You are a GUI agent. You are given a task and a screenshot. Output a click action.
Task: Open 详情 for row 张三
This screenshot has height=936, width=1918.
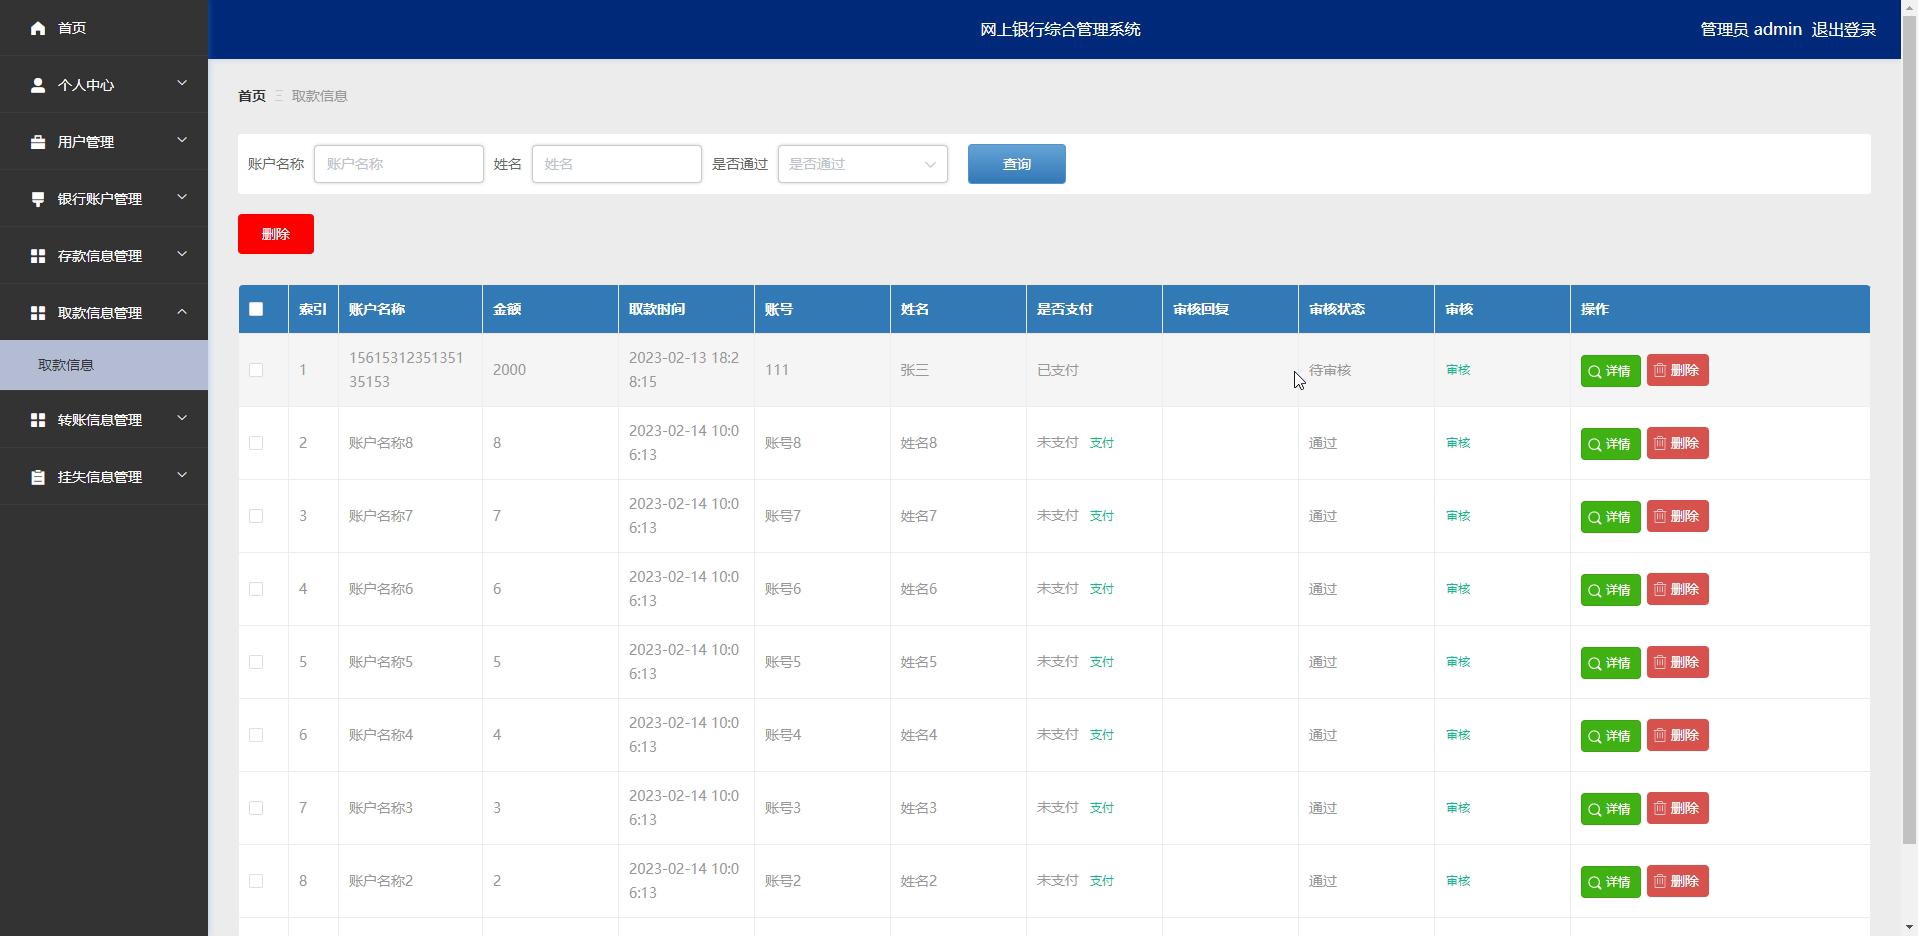[1610, 371]
